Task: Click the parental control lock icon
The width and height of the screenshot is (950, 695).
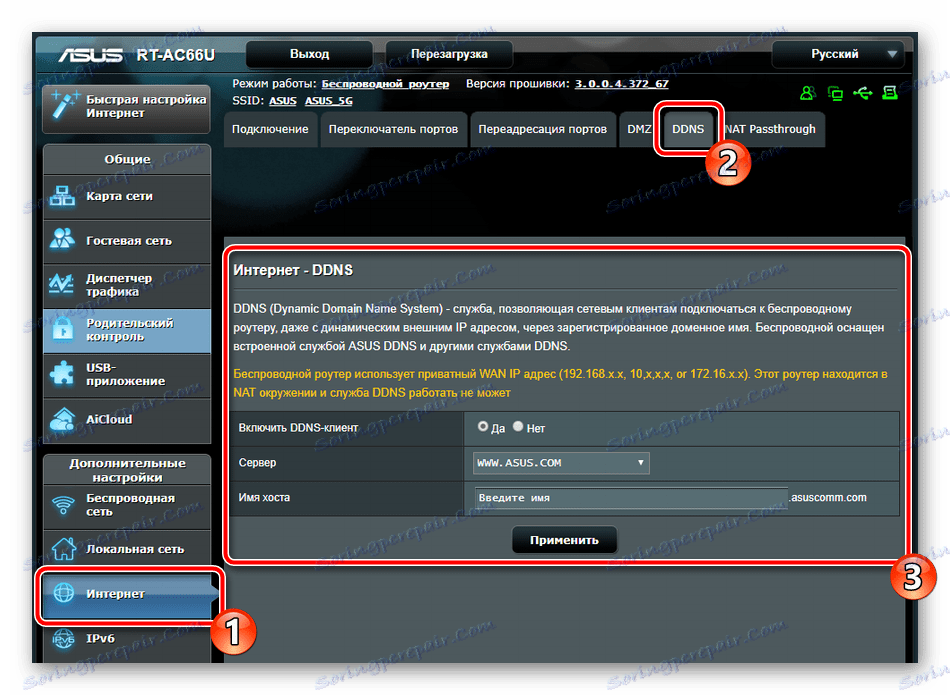Action: [62, 330]
